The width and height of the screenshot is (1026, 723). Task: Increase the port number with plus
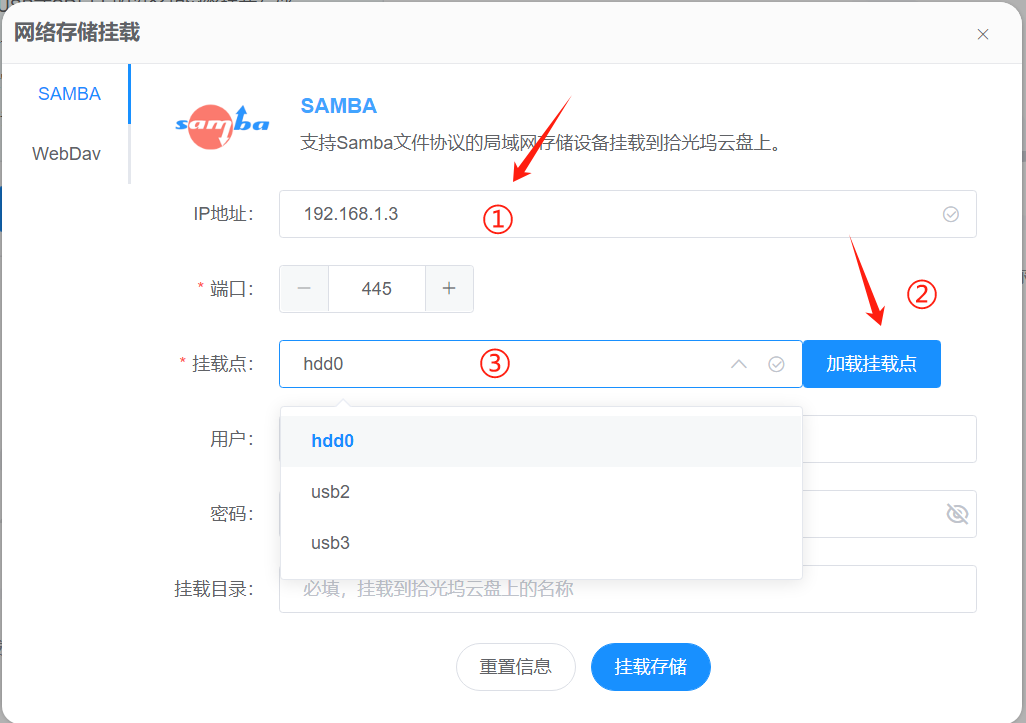tap(449, 289)
